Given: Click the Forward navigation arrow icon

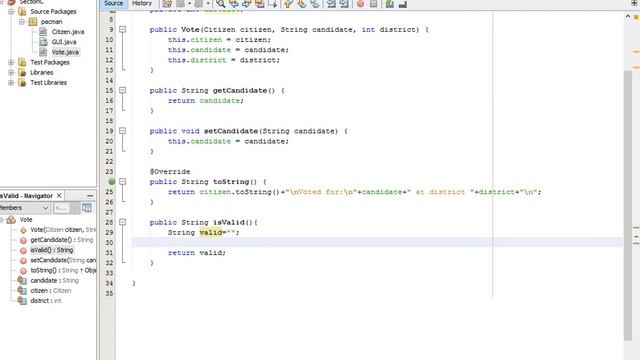Looking at the screenshot, I should coord(199,4).
